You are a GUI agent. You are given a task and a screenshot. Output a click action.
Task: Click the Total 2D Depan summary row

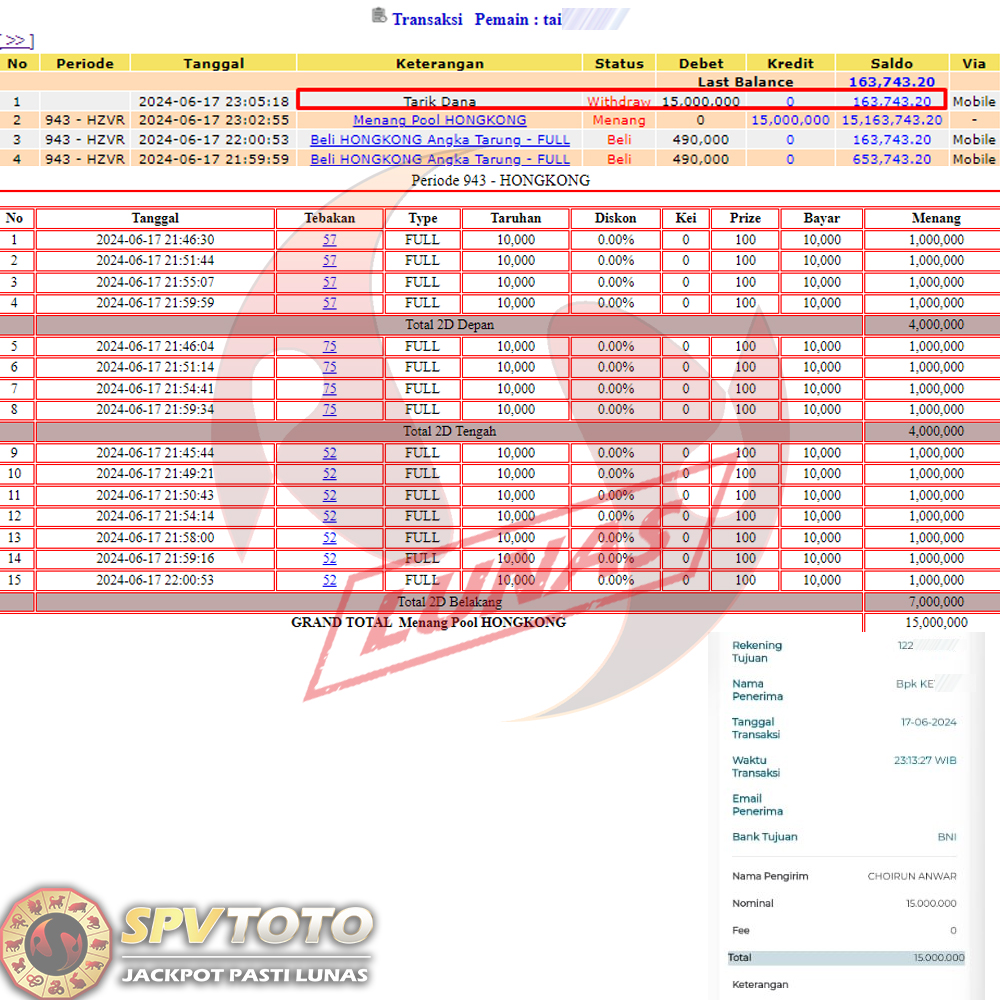[x=448, y=324]
